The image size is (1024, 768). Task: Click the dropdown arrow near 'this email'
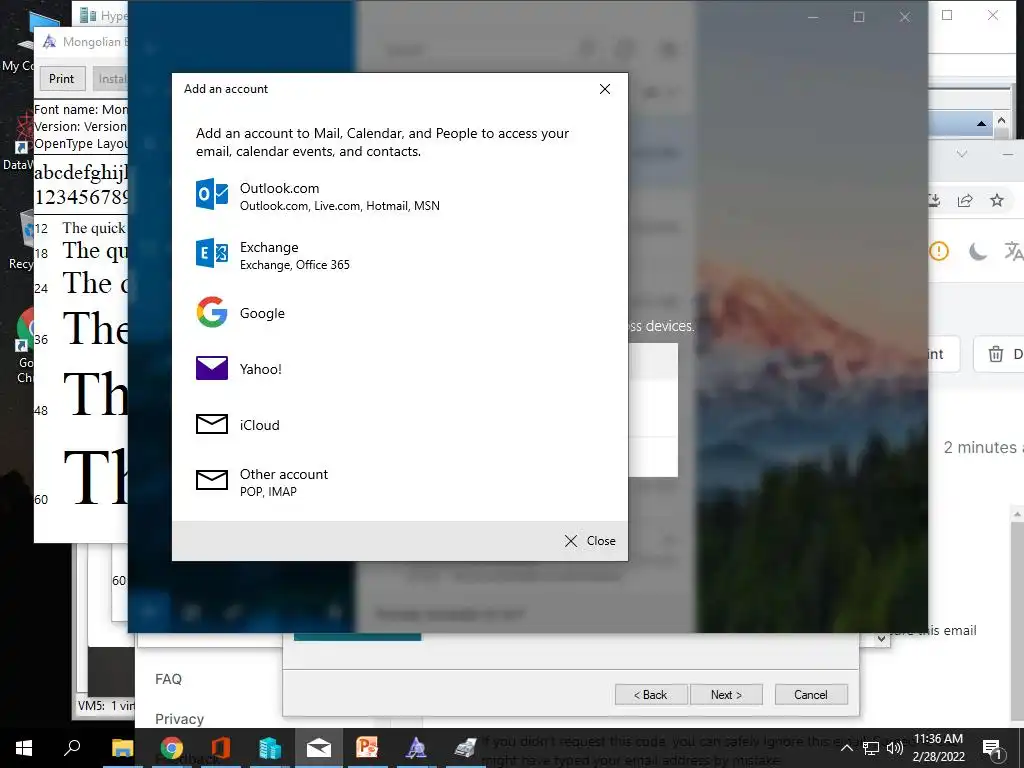882,639
